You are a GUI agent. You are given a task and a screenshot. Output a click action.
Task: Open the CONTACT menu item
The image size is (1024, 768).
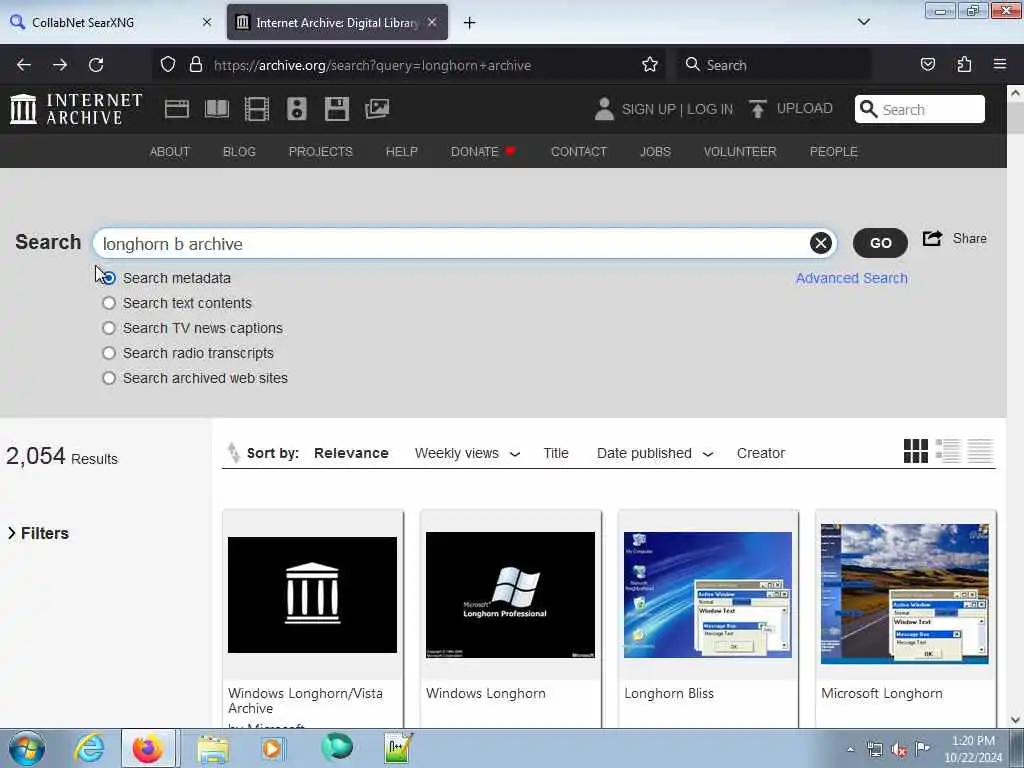coord(579,152)
